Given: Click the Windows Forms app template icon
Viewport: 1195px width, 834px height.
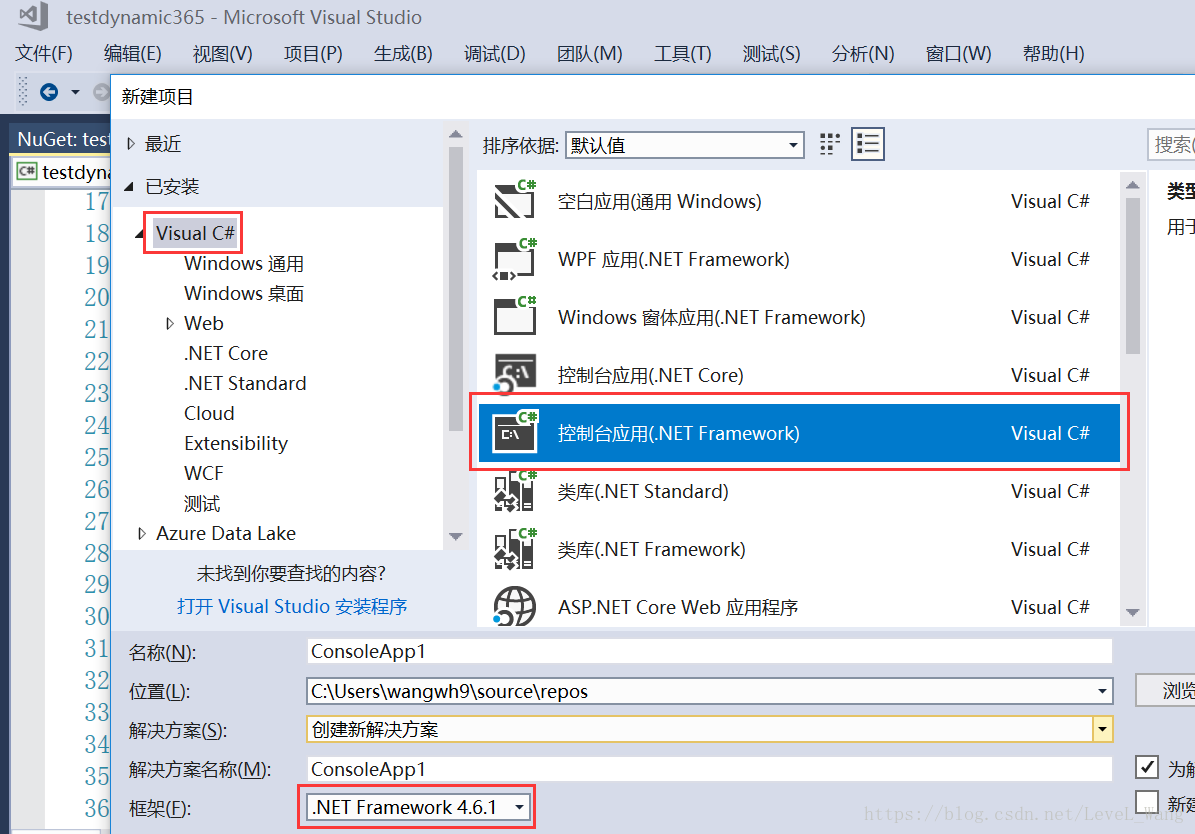Looking at the screenshot, I should (515, 317).
